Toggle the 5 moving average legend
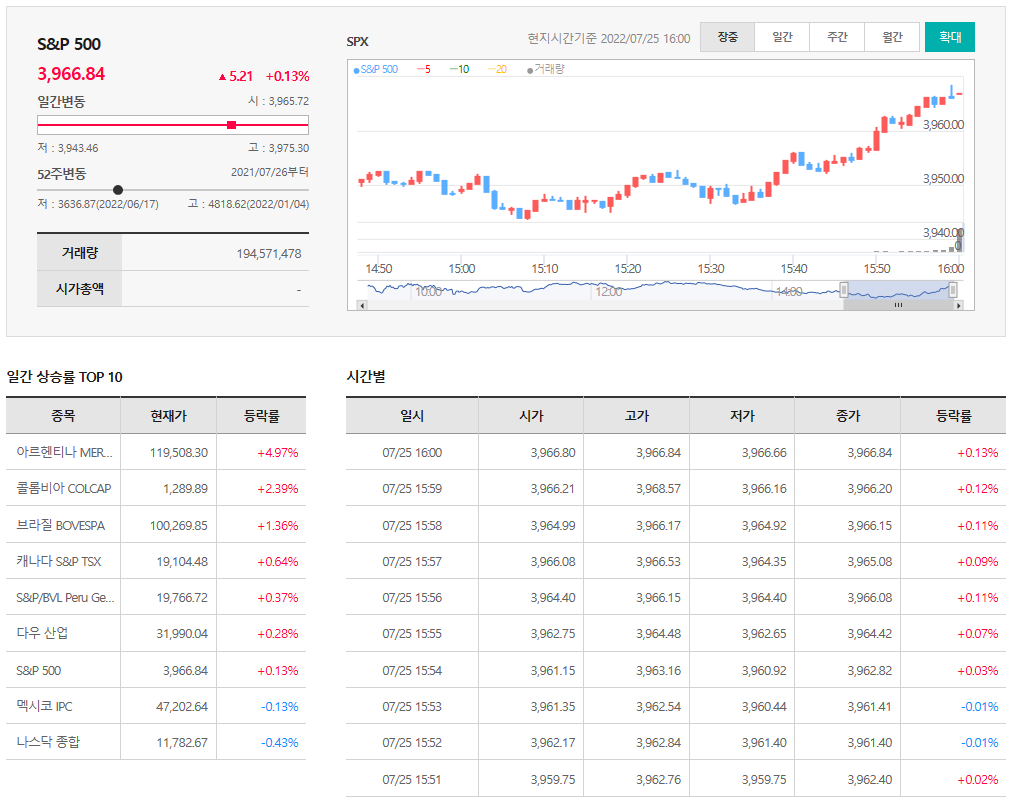This screenshot has width=1014, height=806. [x=424, y=69]
